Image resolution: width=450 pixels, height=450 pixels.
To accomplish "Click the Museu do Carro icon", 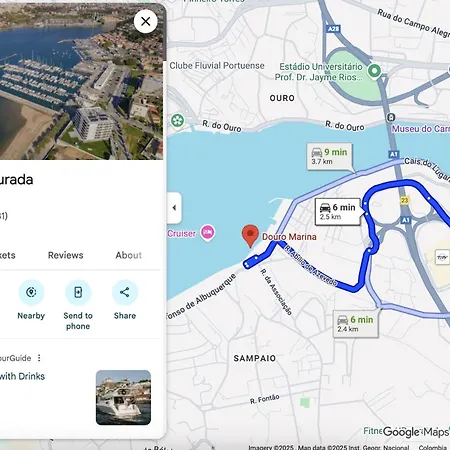I will click(x=391, y=117).
